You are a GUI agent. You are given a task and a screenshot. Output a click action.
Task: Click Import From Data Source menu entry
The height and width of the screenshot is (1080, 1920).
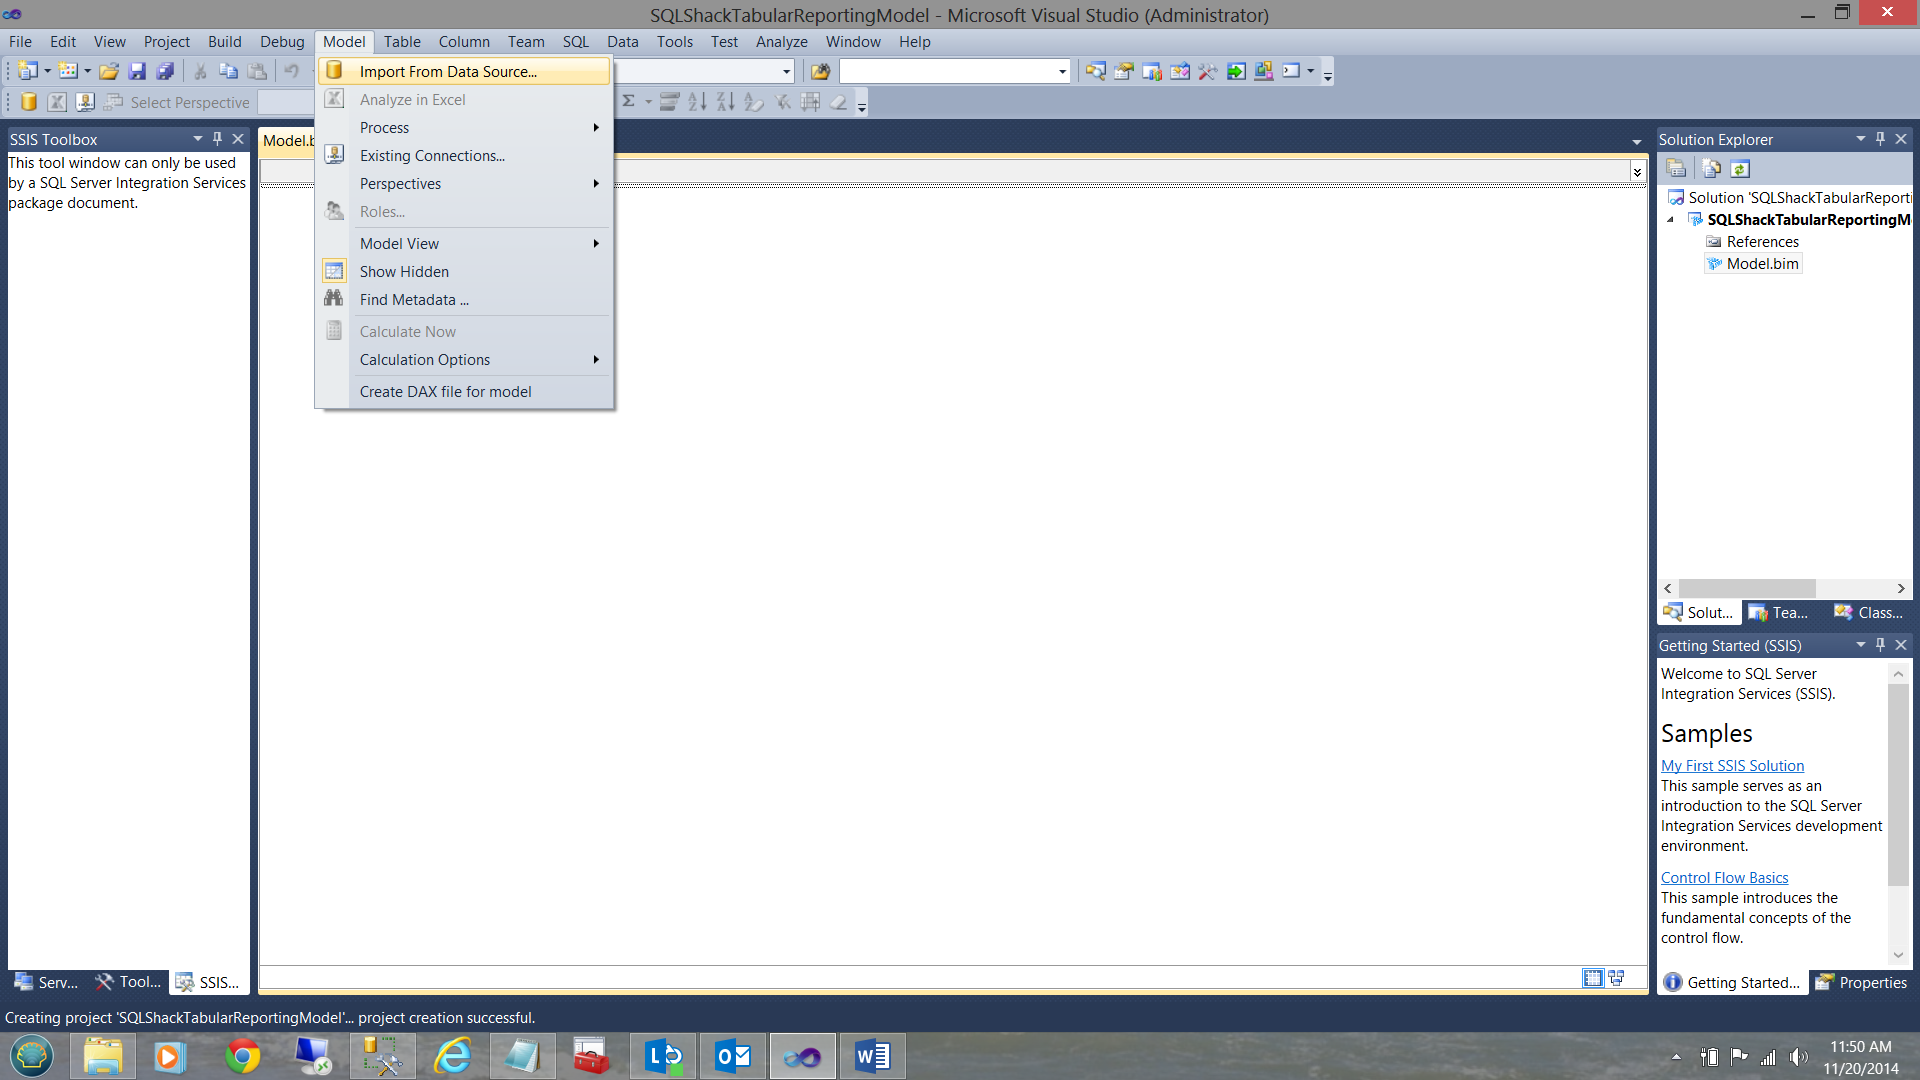coord(448,72)
